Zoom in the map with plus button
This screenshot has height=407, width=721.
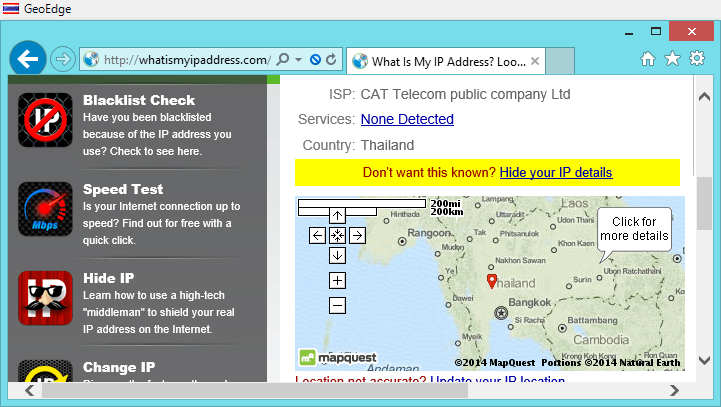[338, 280]
